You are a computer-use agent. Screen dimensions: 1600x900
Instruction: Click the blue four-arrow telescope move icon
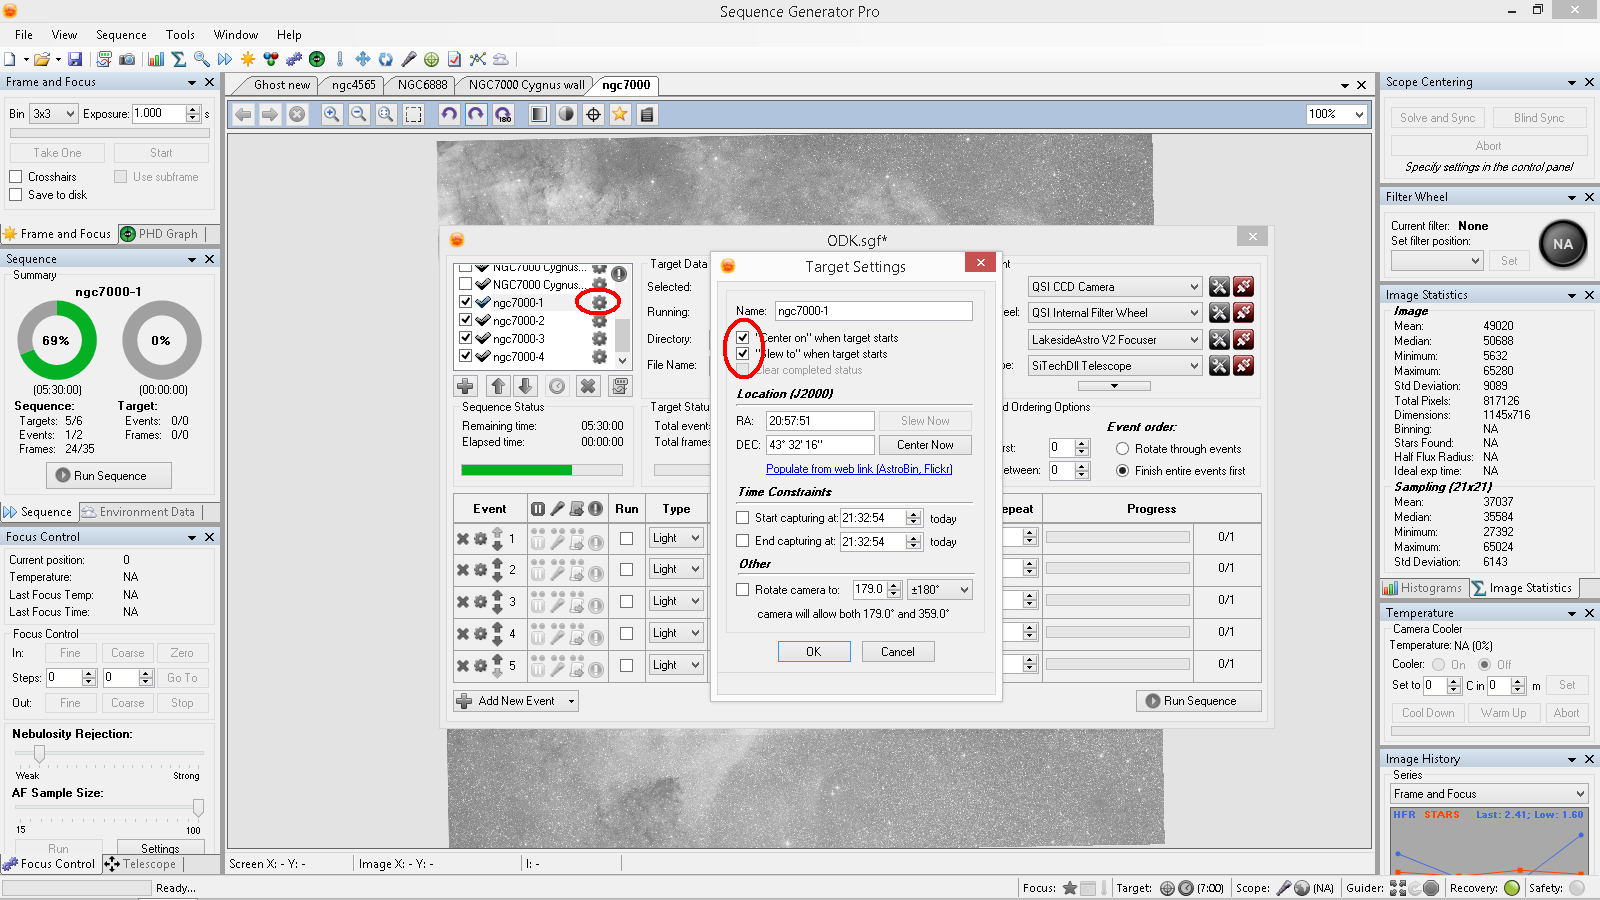[x=363, y=59]
